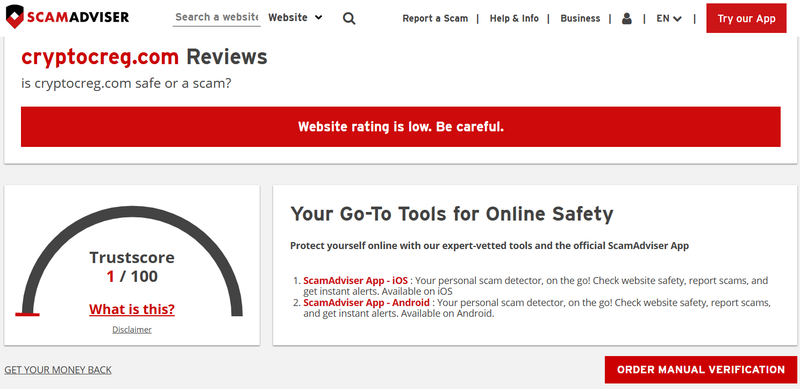Open the Help & Info menu
This screenshot has height=389, width=800.
click(x=514, y=18)
